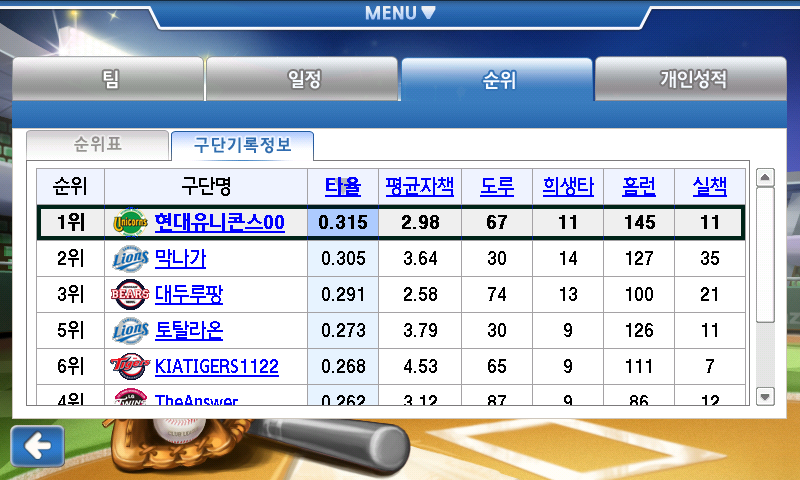Click batting average value 0.273
Image resolution: width=800 pixels, height=480 pixels.
click(343, 331)
